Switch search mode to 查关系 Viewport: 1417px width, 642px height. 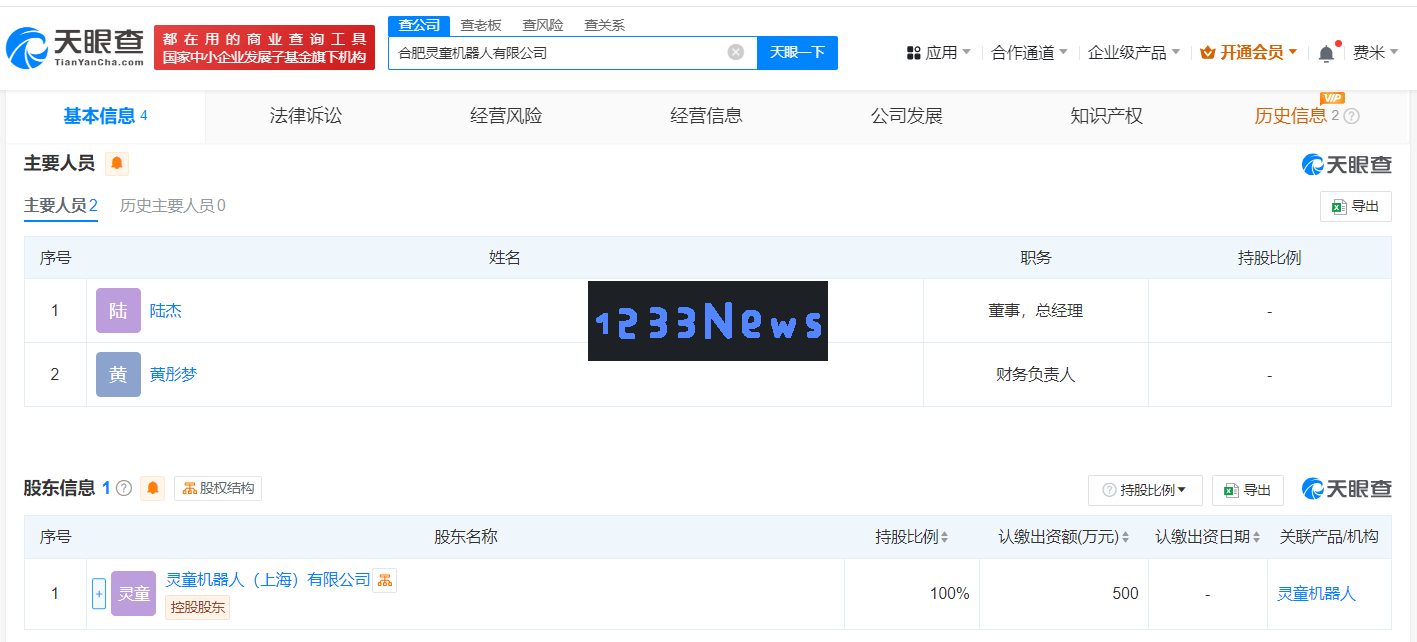click(x=605, y=25)
